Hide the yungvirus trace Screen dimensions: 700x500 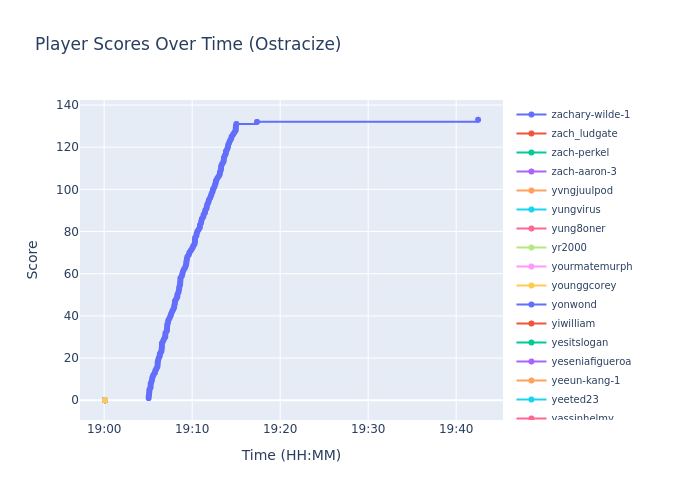click(x=578, y=210)
